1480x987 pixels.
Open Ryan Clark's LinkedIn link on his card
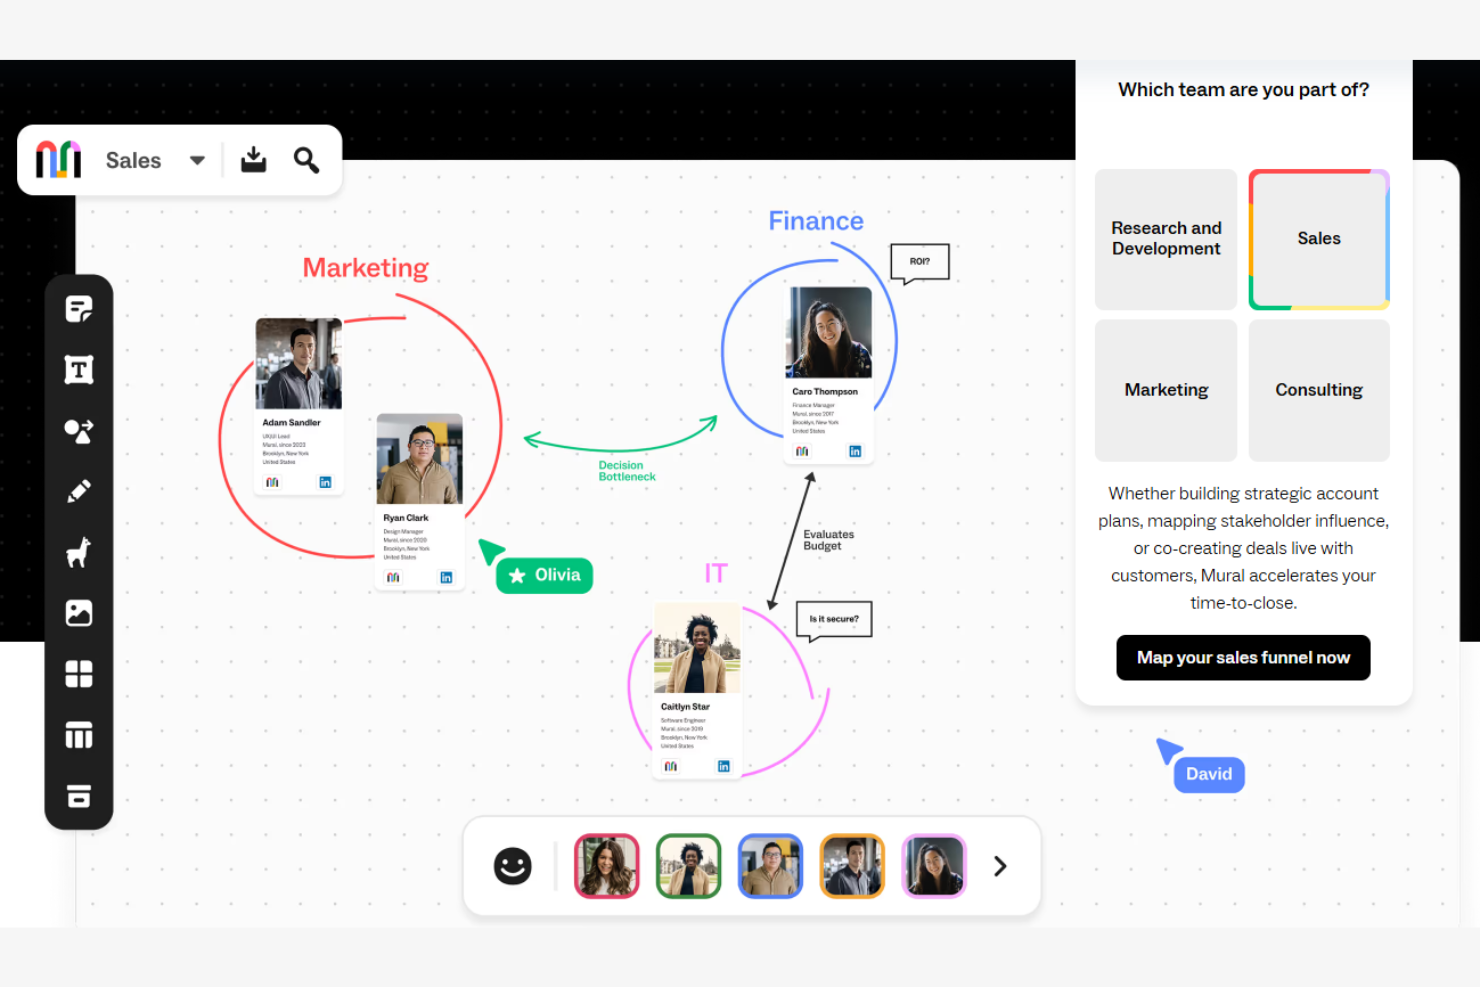446,577
